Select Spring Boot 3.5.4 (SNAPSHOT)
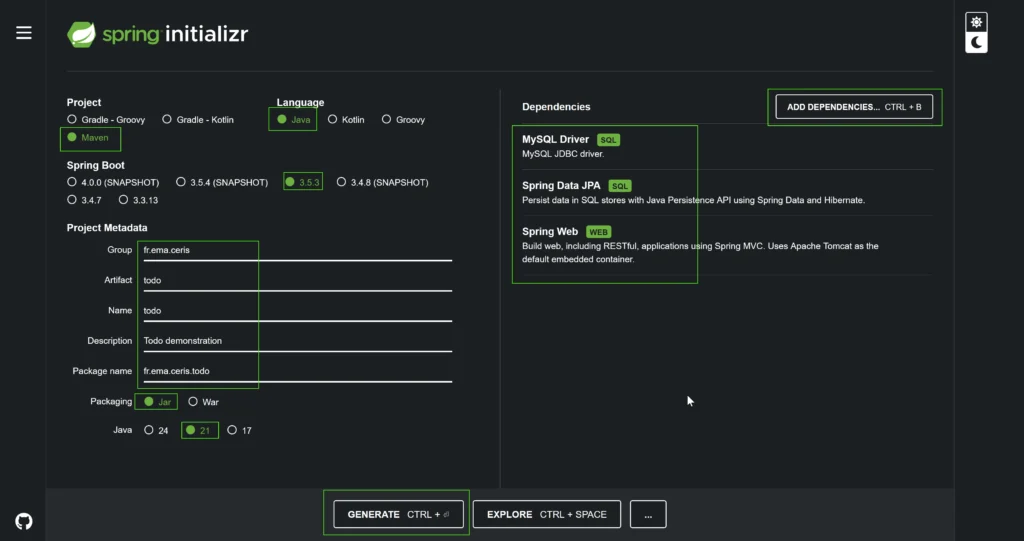Screen dimensions: 1024x541 point(222,182)
